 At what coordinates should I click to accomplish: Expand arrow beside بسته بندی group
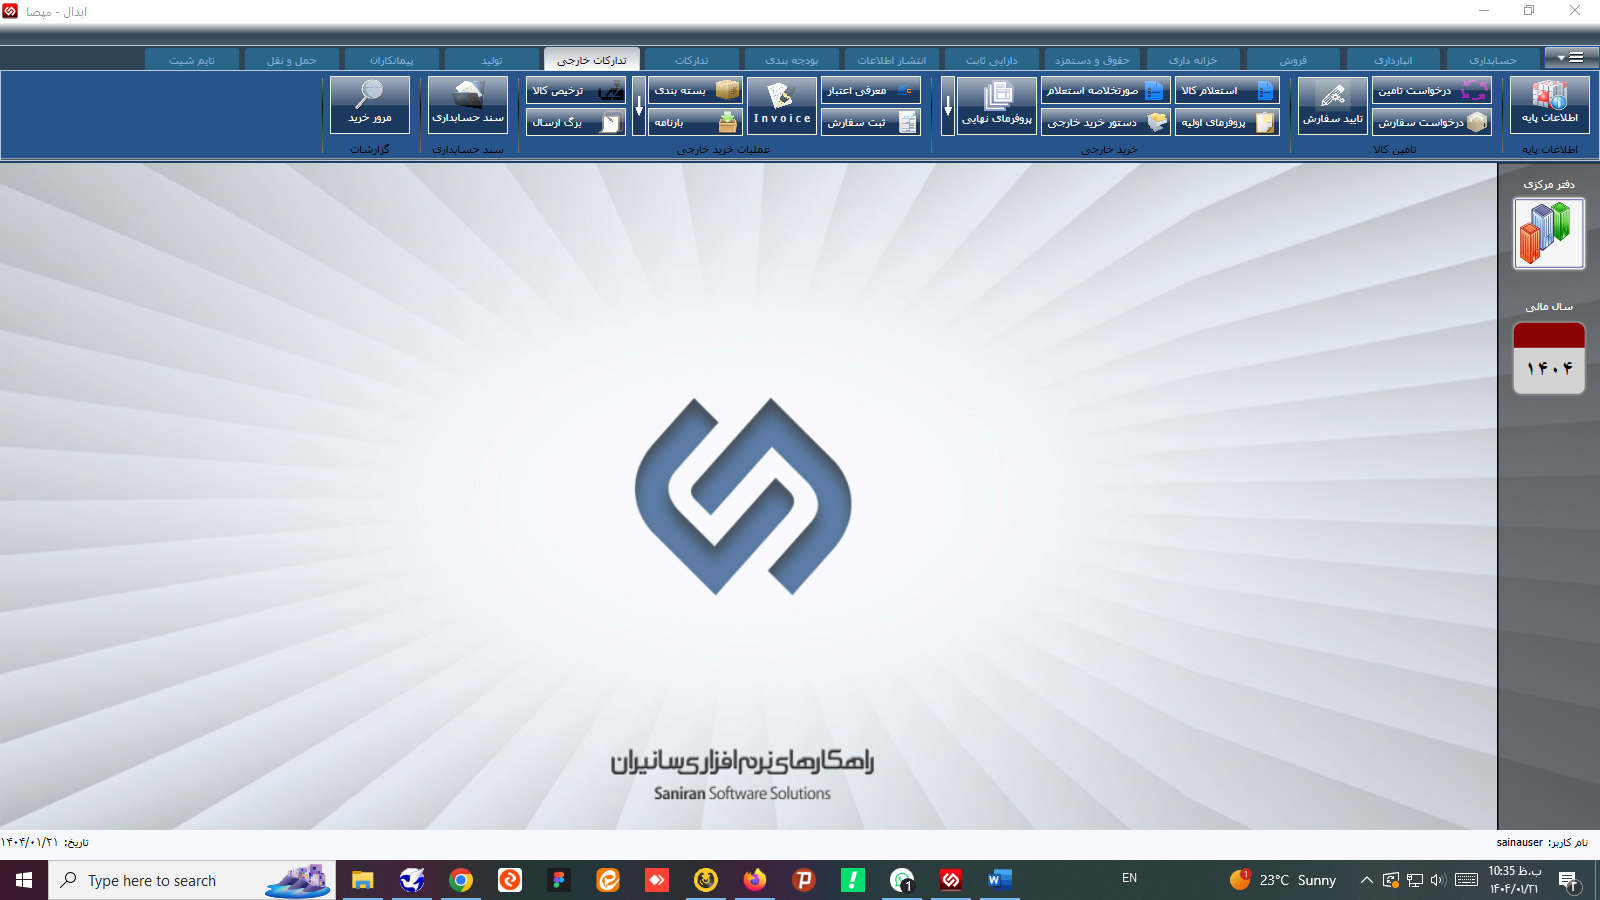coord(639,106)
